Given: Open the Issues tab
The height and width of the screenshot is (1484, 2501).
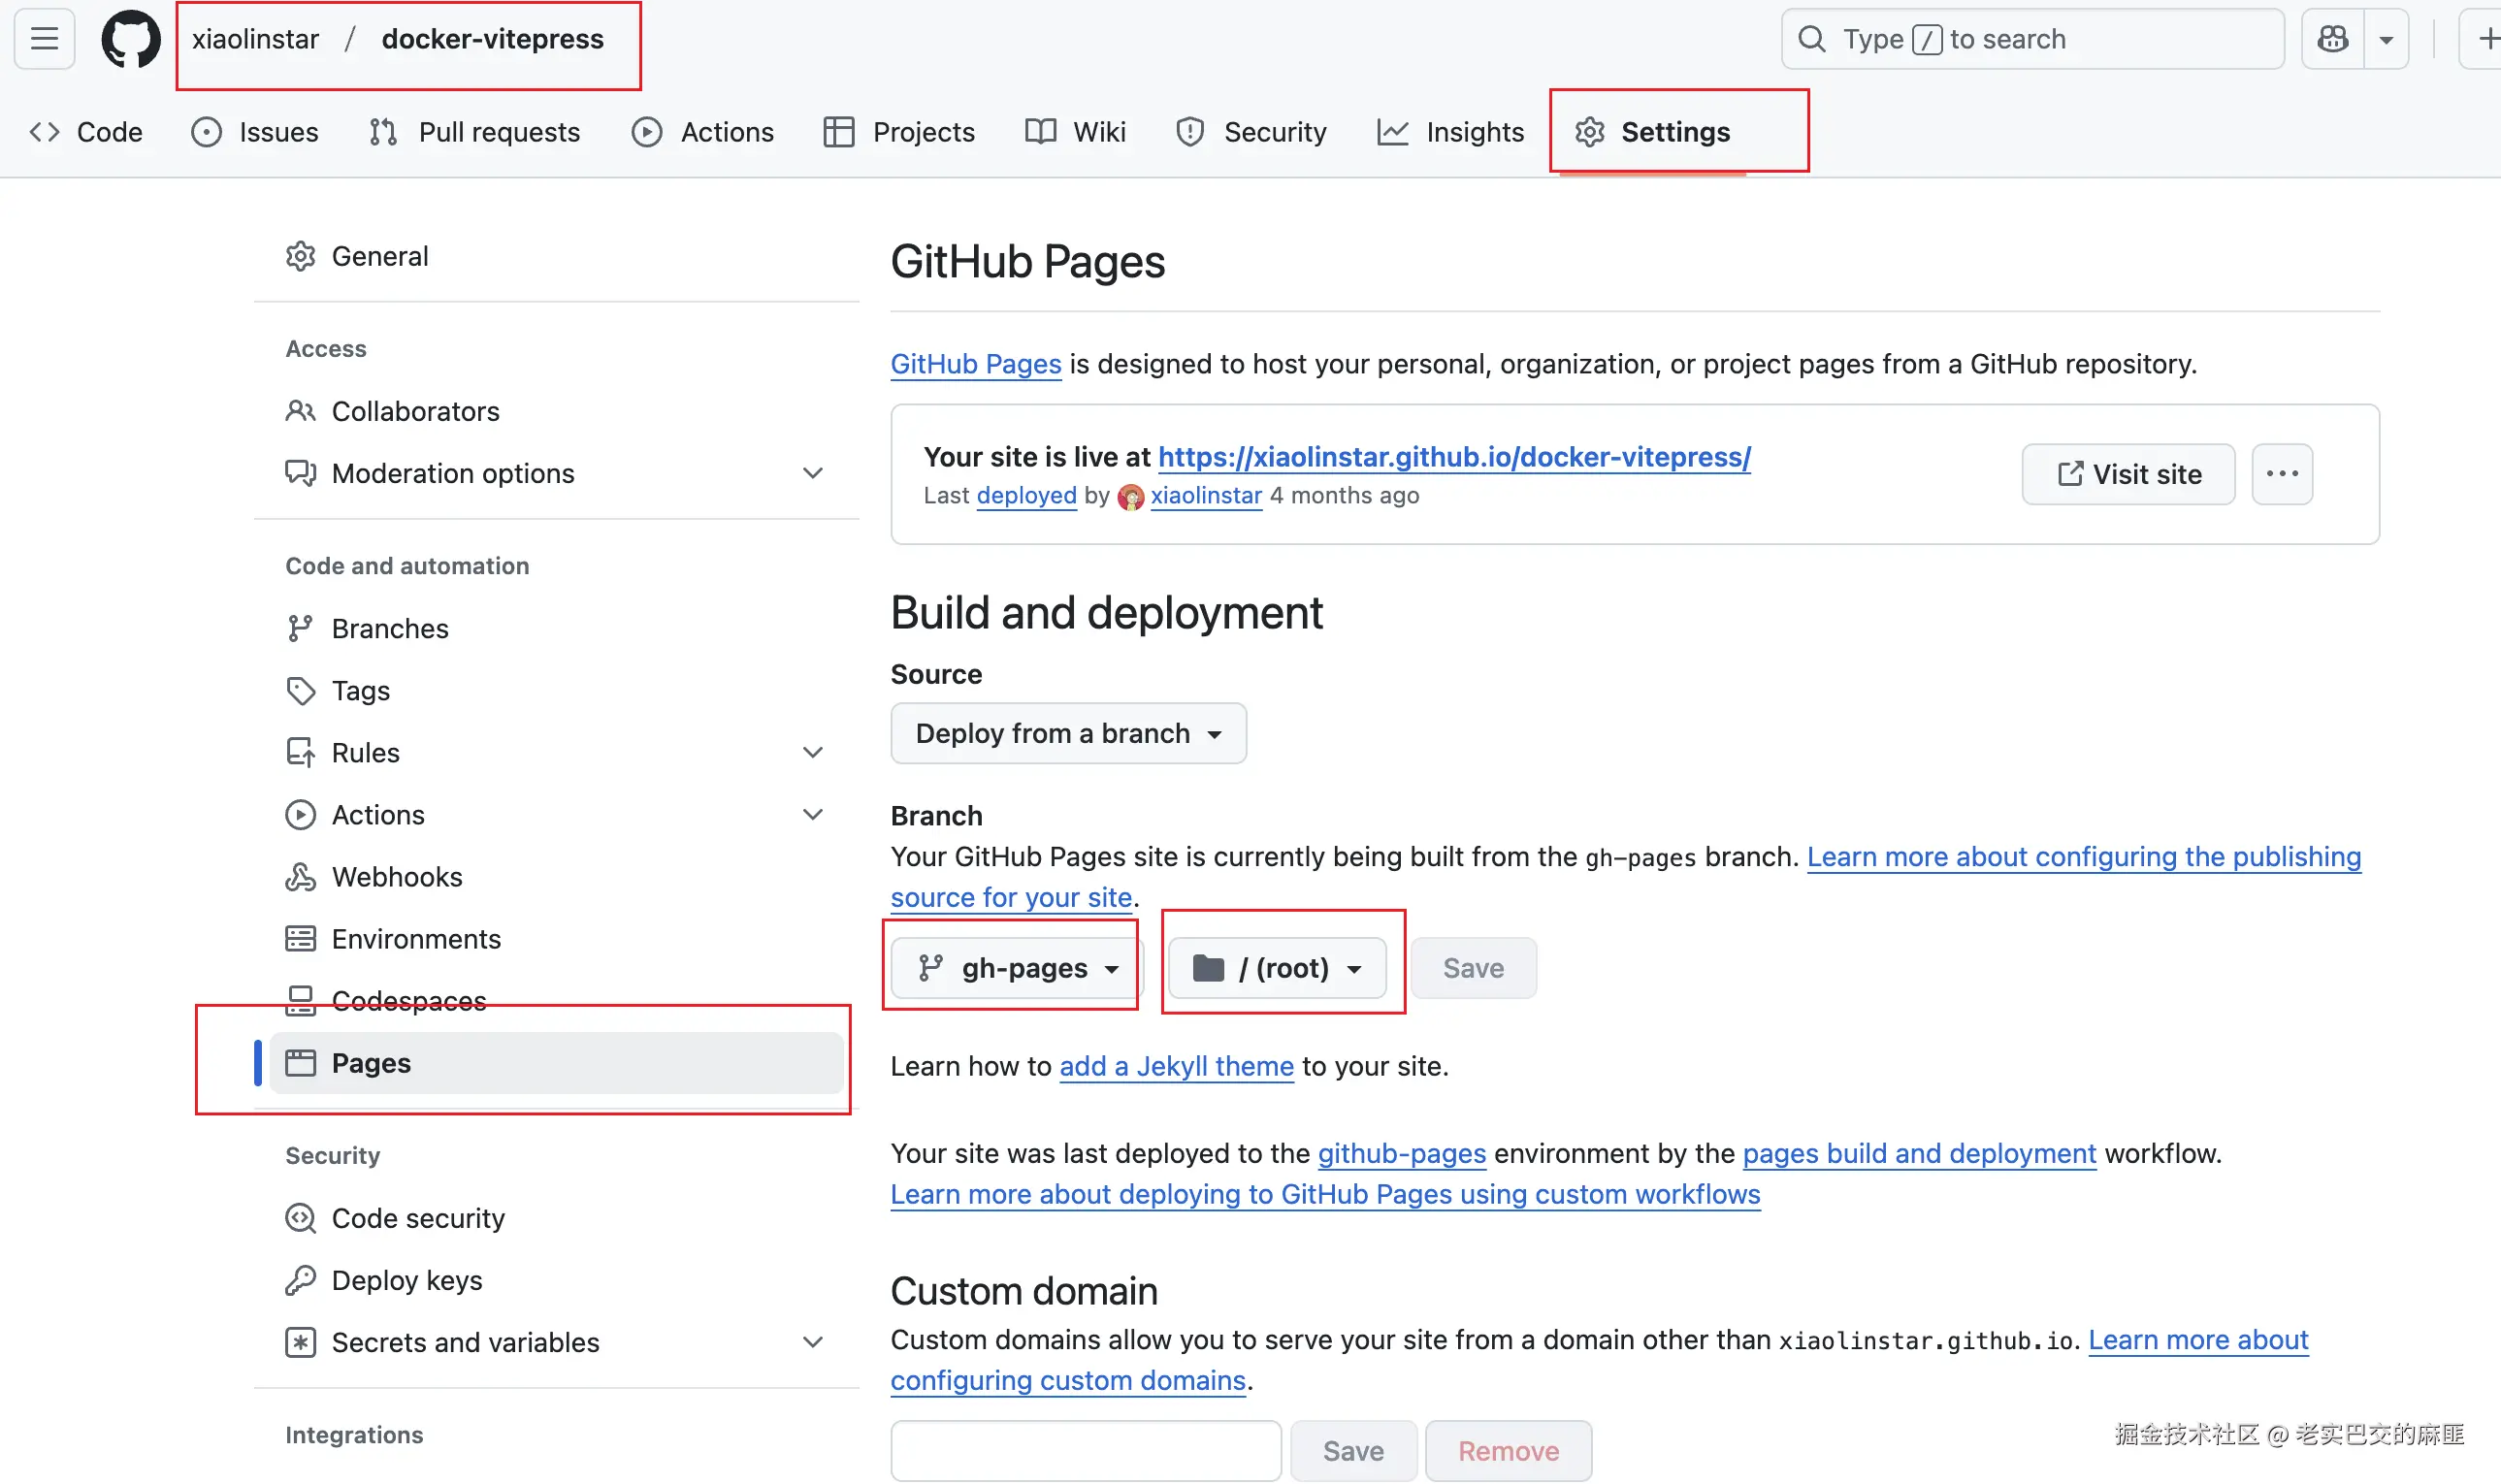Looking at the screenshot, I should point(255,132).
